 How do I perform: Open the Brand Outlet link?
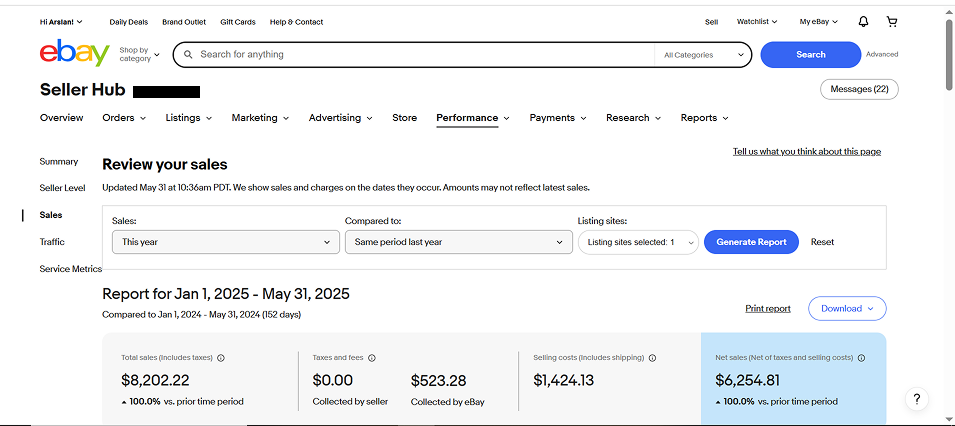184,22
